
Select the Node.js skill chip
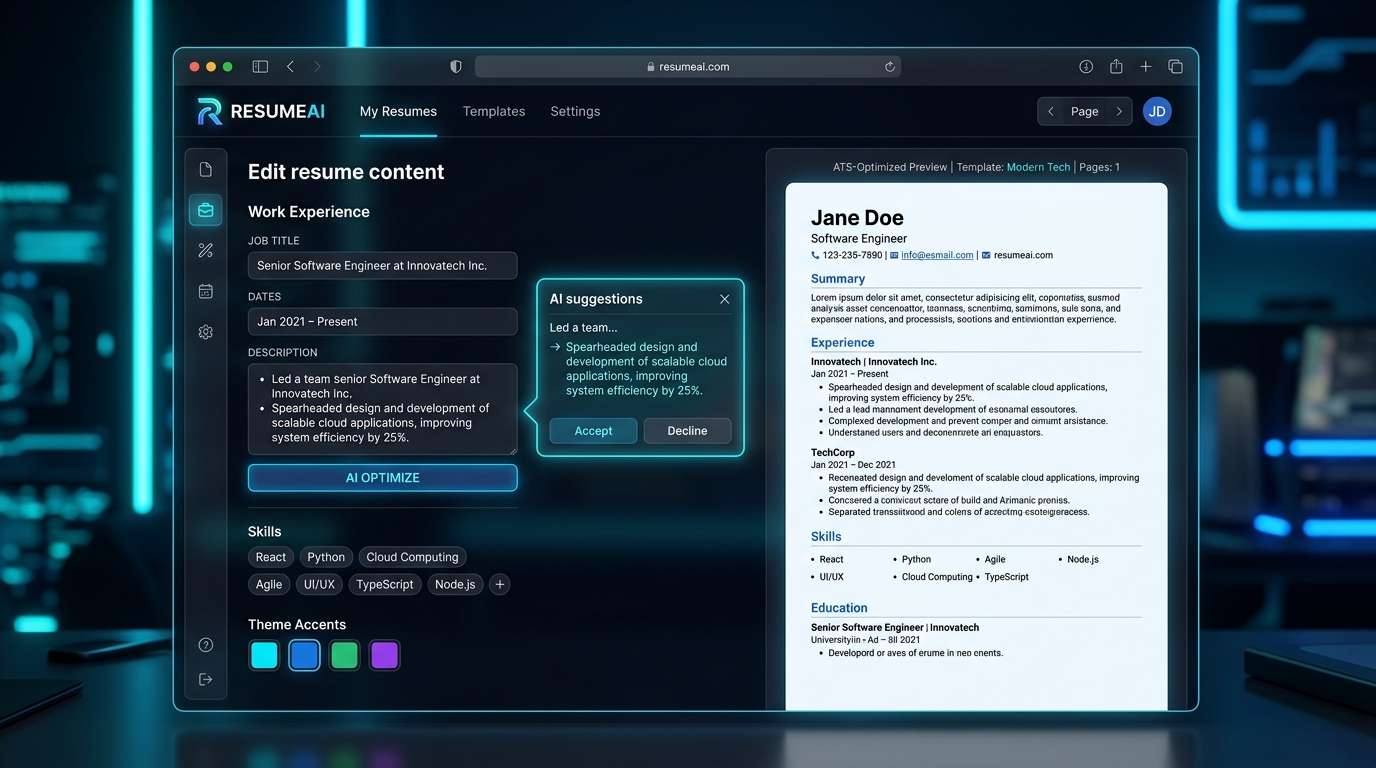[455, 584]
